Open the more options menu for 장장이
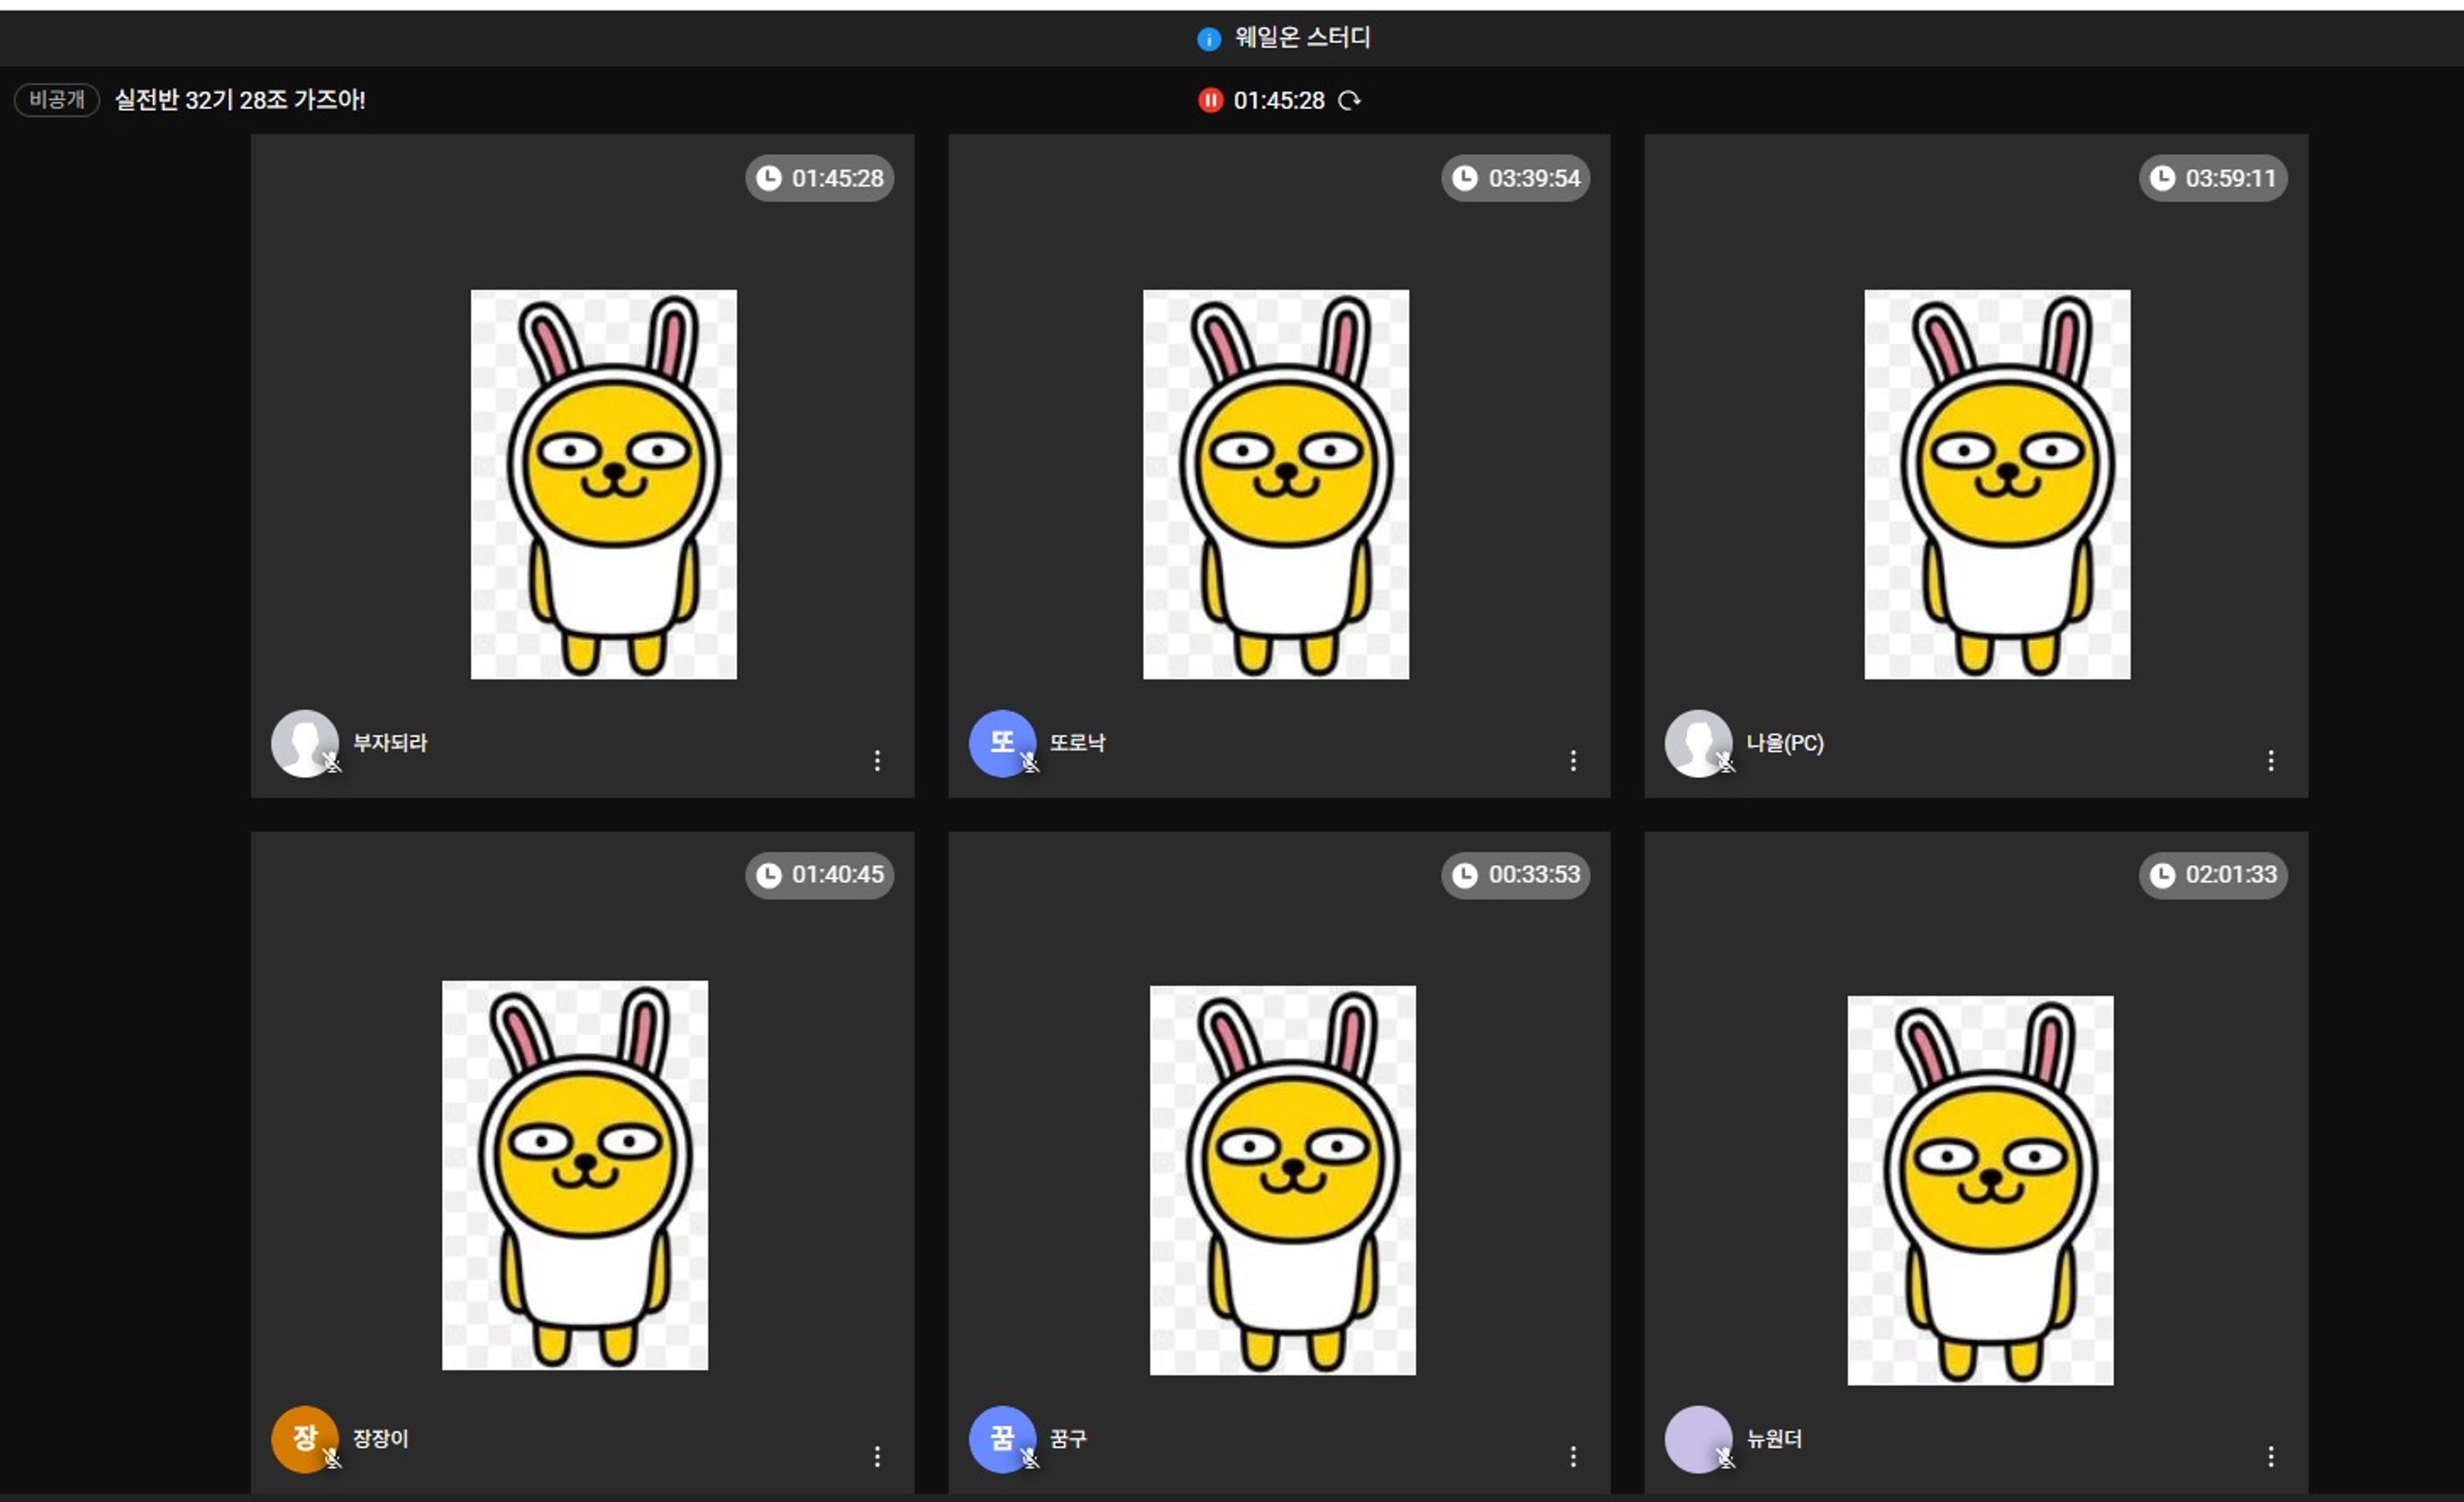The height and width of the screenshot is (1502, 2464). (x=877, y=1456)
